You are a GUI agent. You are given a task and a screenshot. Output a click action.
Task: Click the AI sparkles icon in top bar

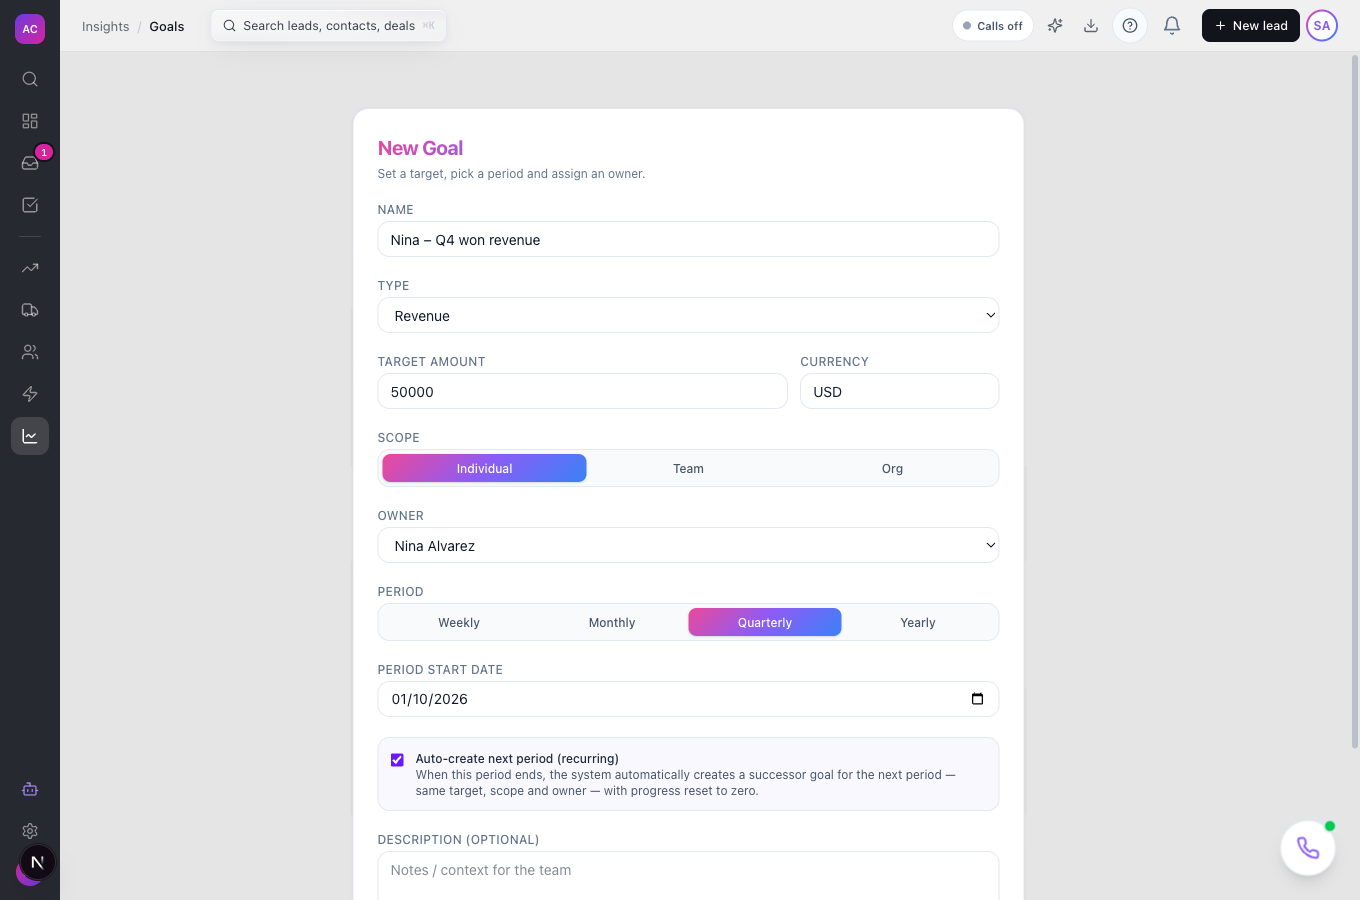[1055, 26]
